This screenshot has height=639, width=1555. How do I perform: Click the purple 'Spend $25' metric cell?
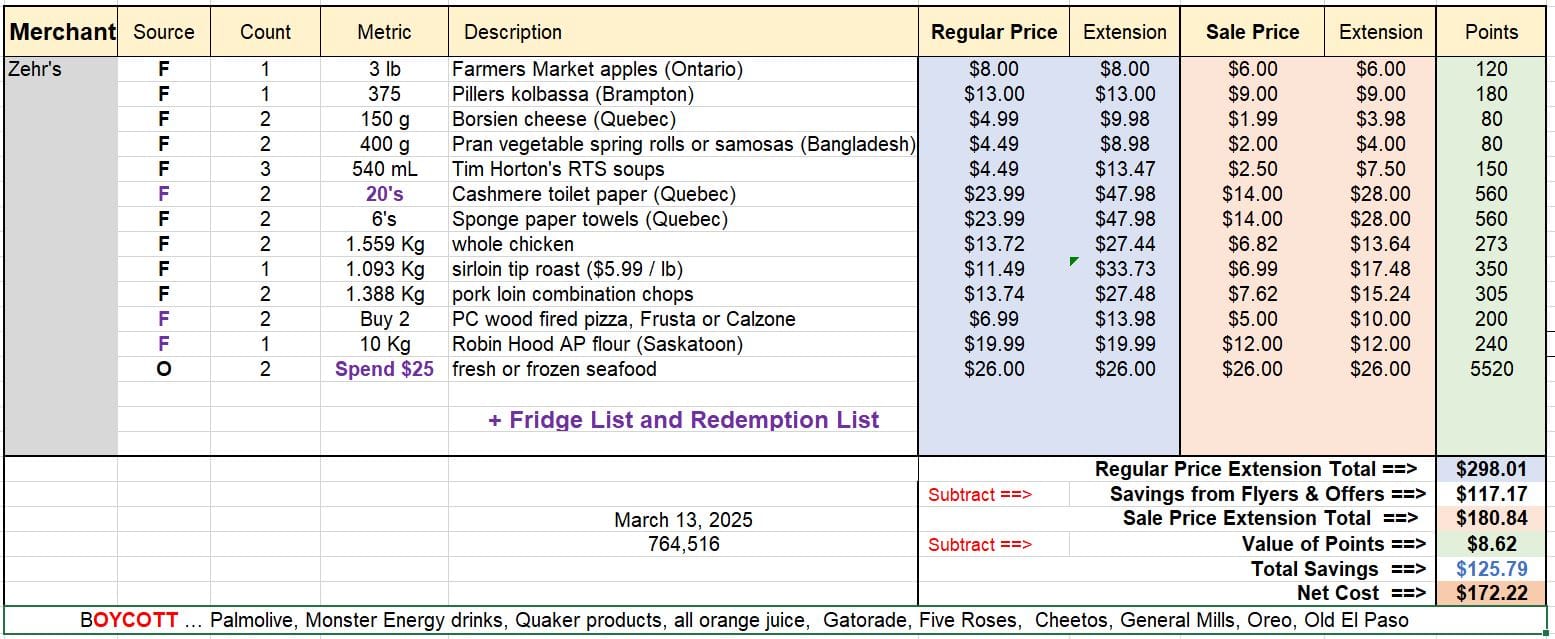point(384,369)
